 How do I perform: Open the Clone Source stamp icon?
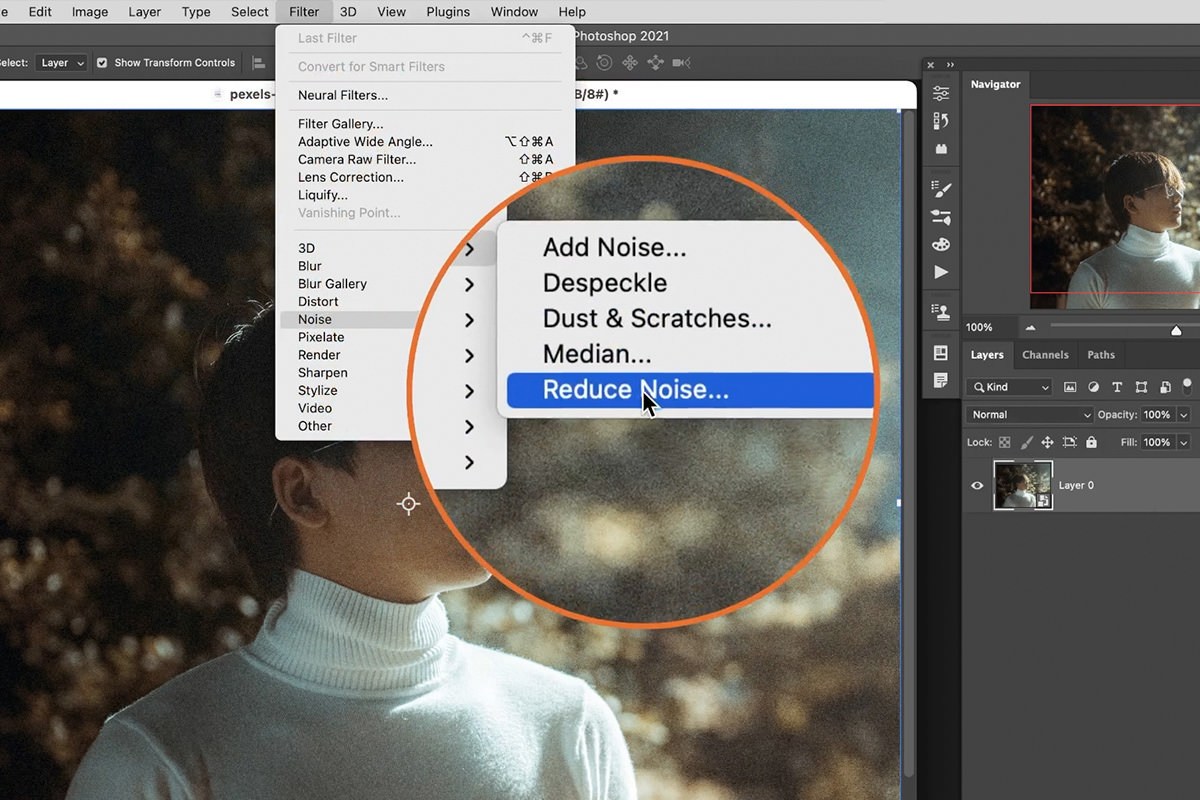941,312
